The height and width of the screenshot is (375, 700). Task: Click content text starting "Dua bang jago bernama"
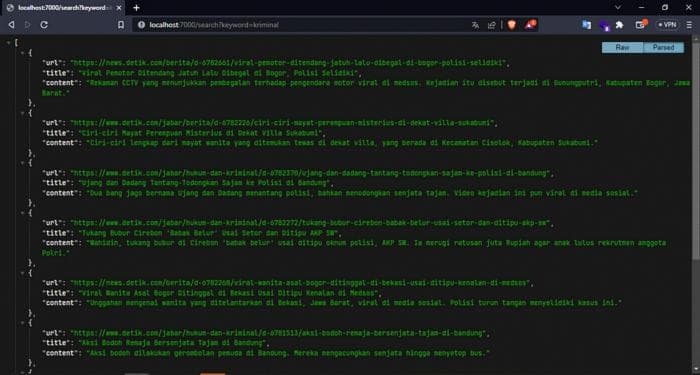[x=362, y=193]
